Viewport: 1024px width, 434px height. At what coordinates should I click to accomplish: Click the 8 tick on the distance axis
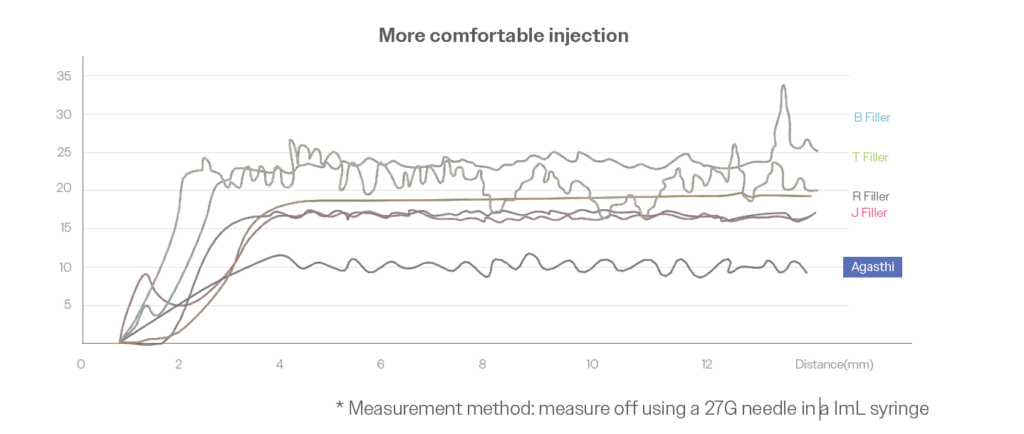pyautogui.click(x=482, y=364)
